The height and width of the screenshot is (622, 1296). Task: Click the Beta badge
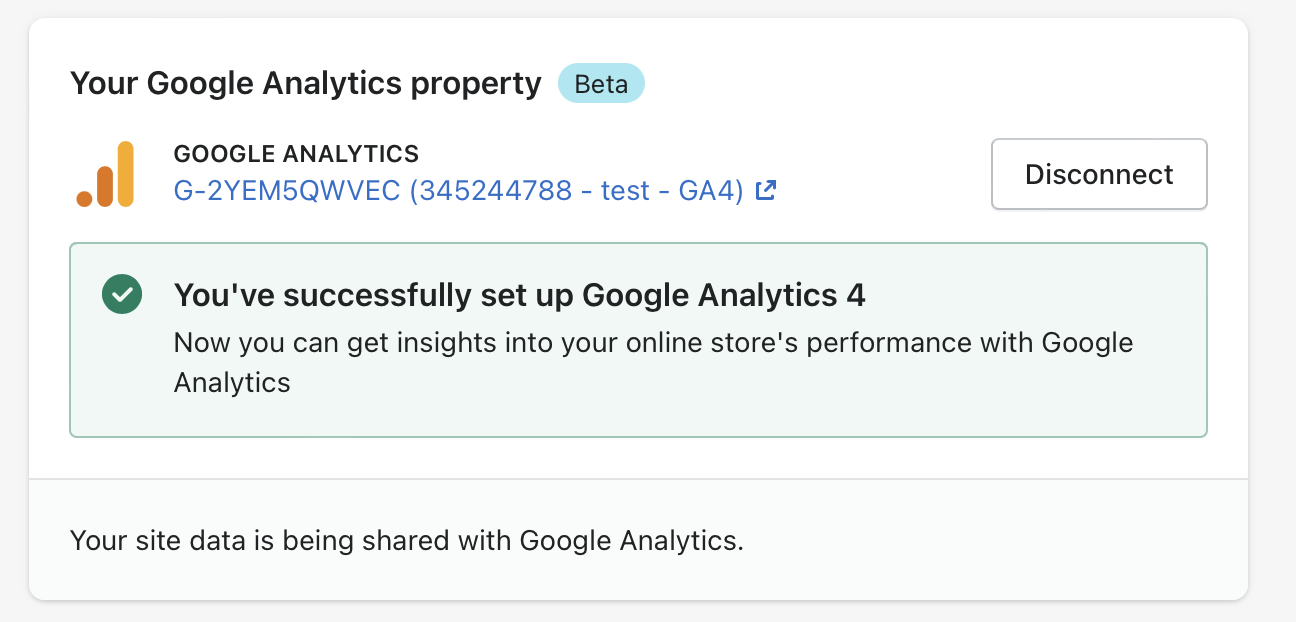(x=601, y=84)
